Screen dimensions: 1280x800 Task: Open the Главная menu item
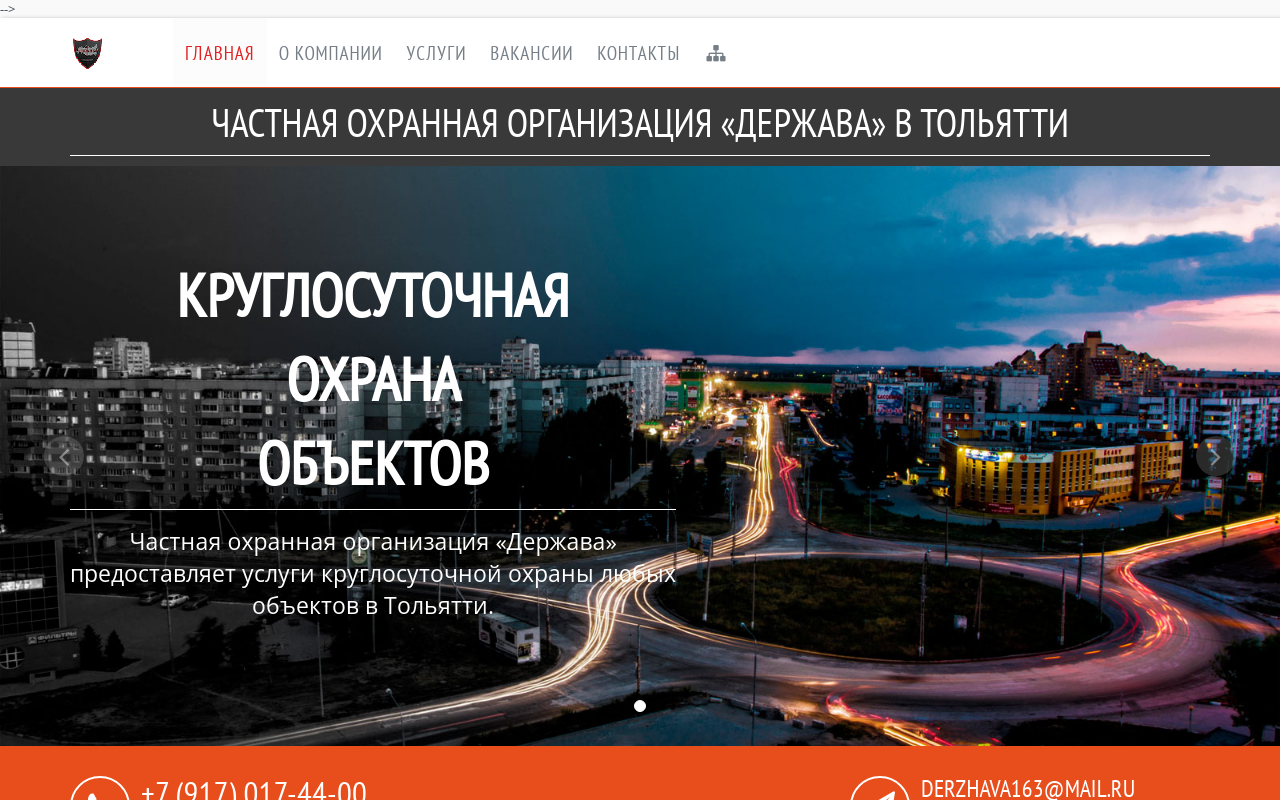pos(219,54)
